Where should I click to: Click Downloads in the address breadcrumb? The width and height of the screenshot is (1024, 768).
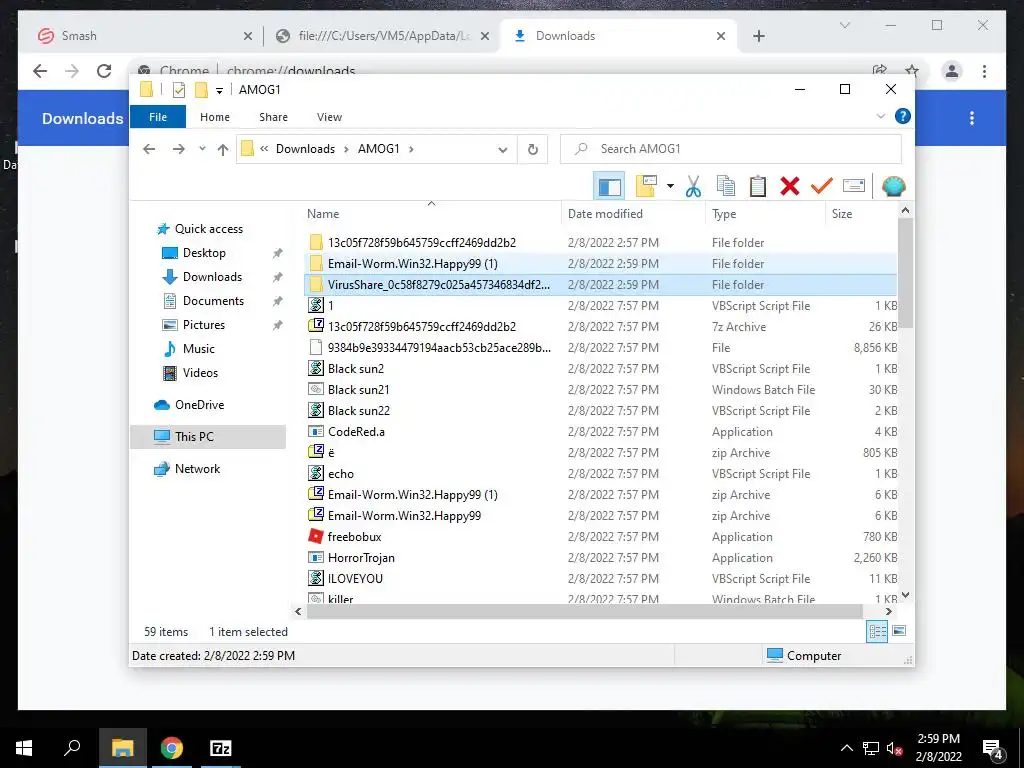[x=305, y=149]
